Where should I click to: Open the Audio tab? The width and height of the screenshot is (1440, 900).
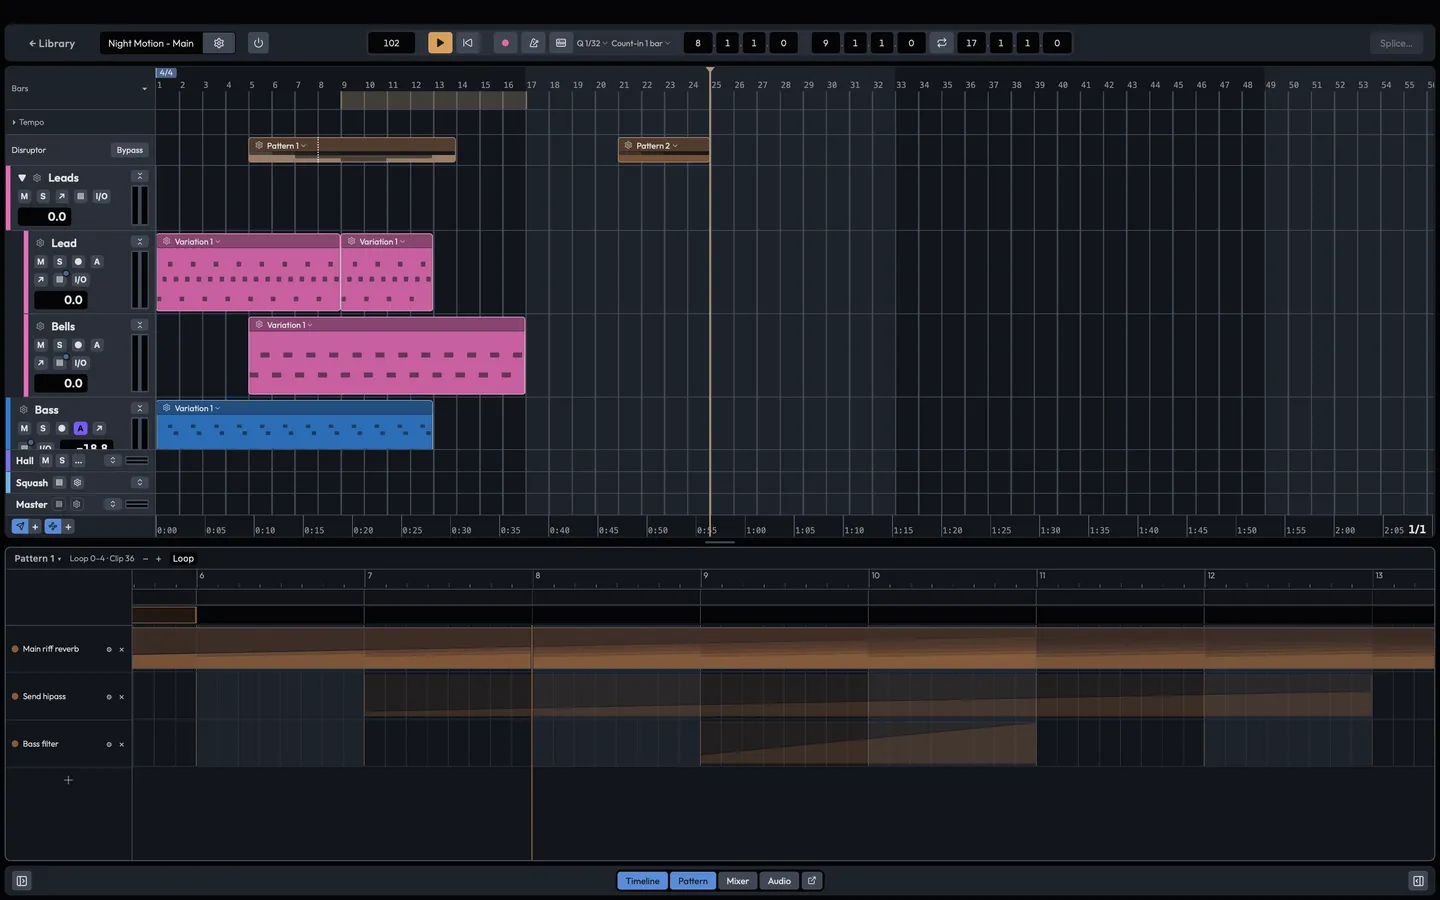779,881
